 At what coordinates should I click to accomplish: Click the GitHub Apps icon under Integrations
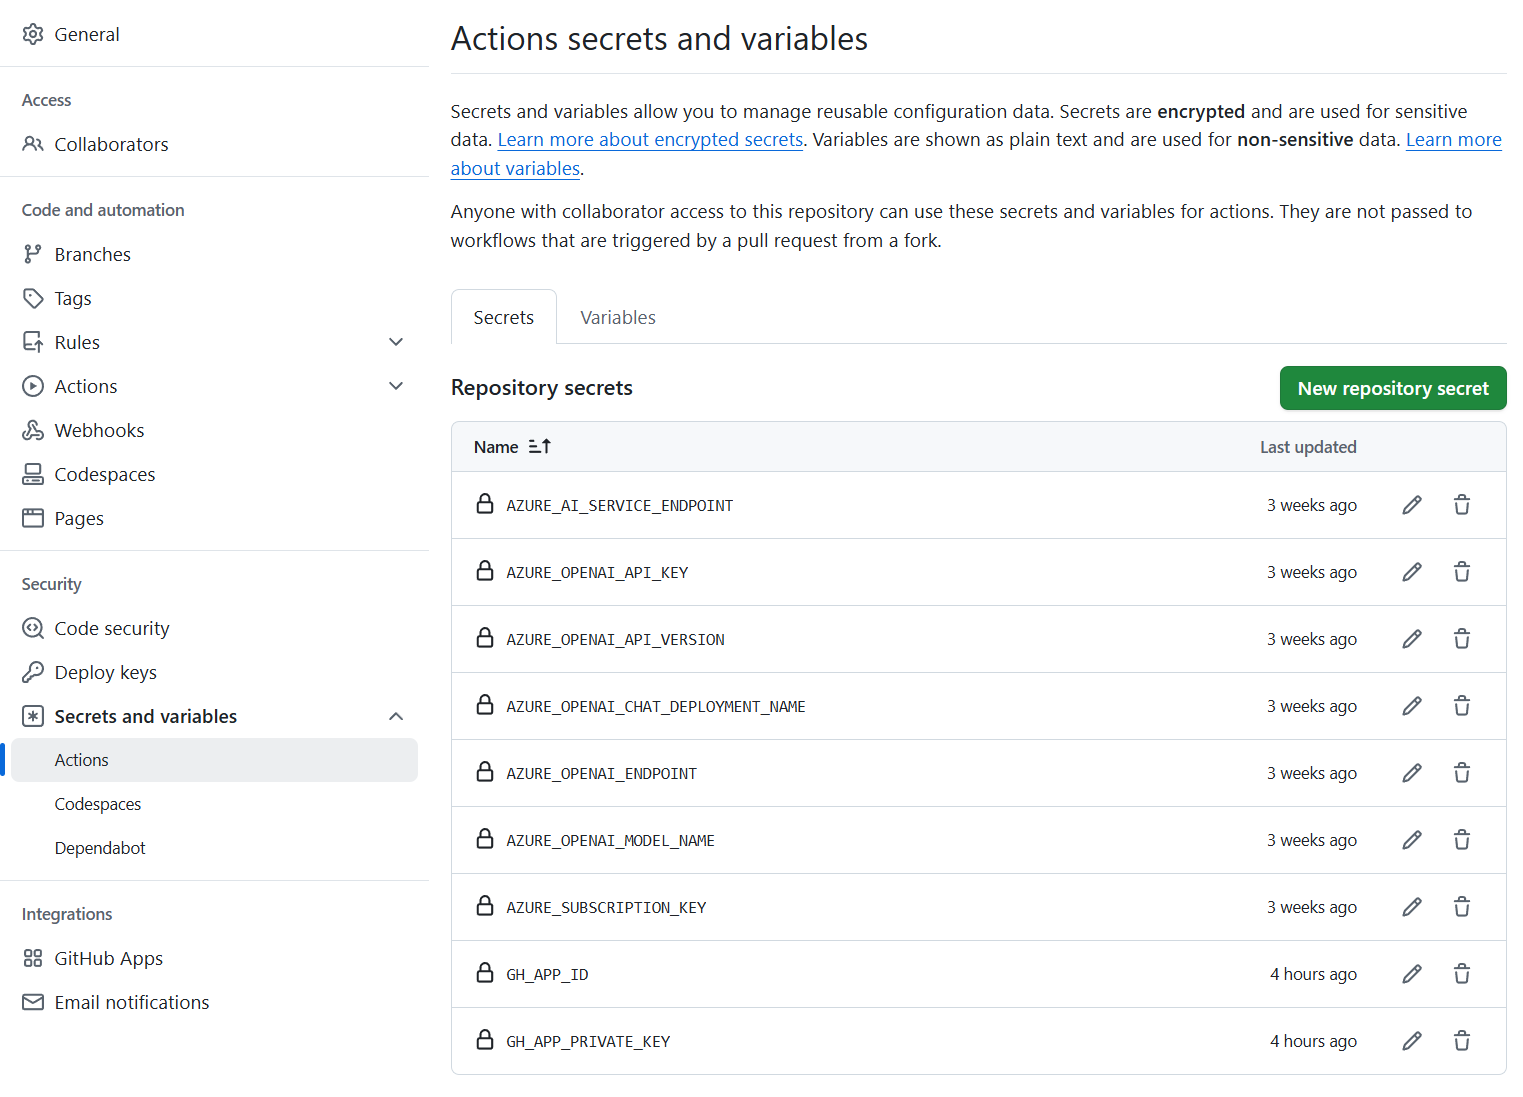tap(33, 958)
